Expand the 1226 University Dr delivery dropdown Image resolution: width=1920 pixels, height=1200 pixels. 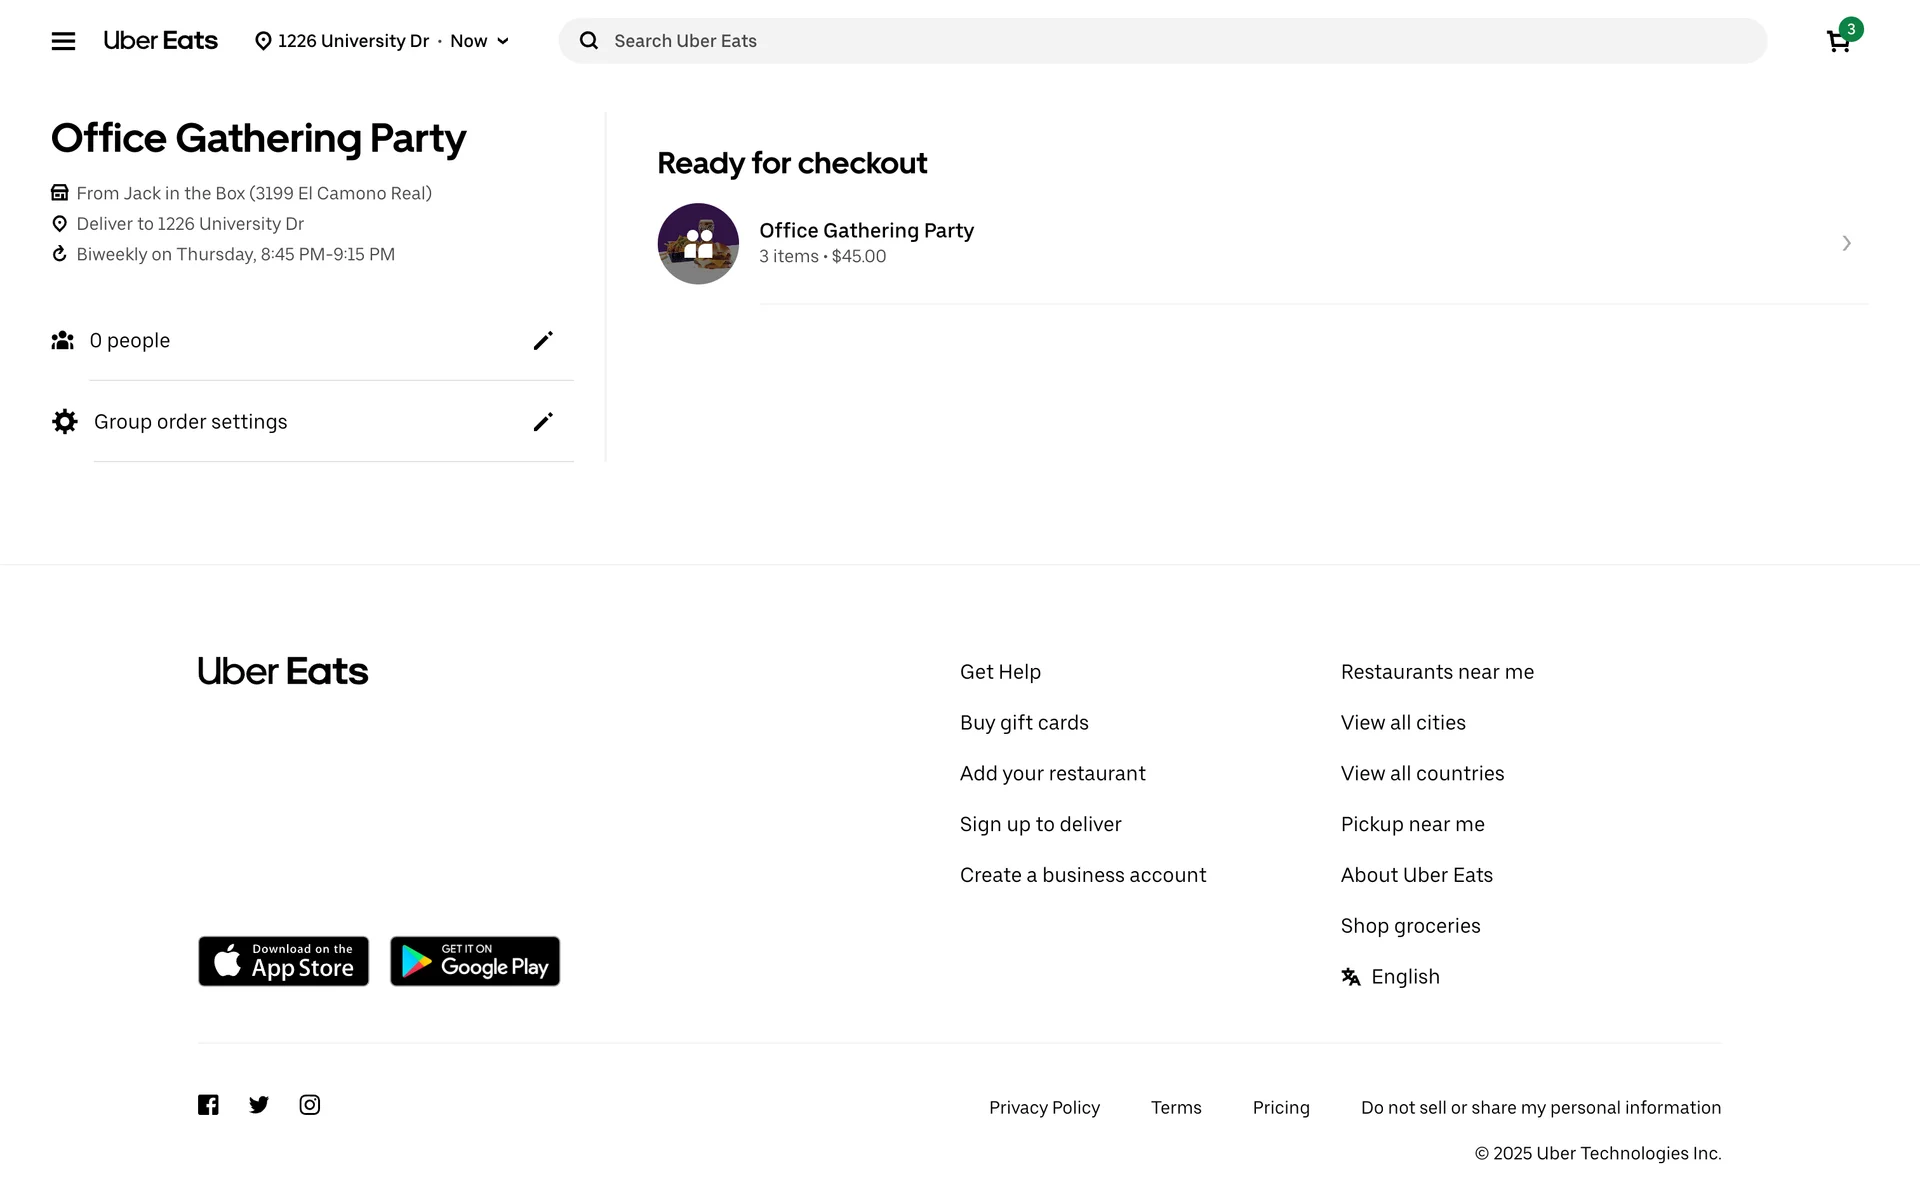(x=383, y=41)
